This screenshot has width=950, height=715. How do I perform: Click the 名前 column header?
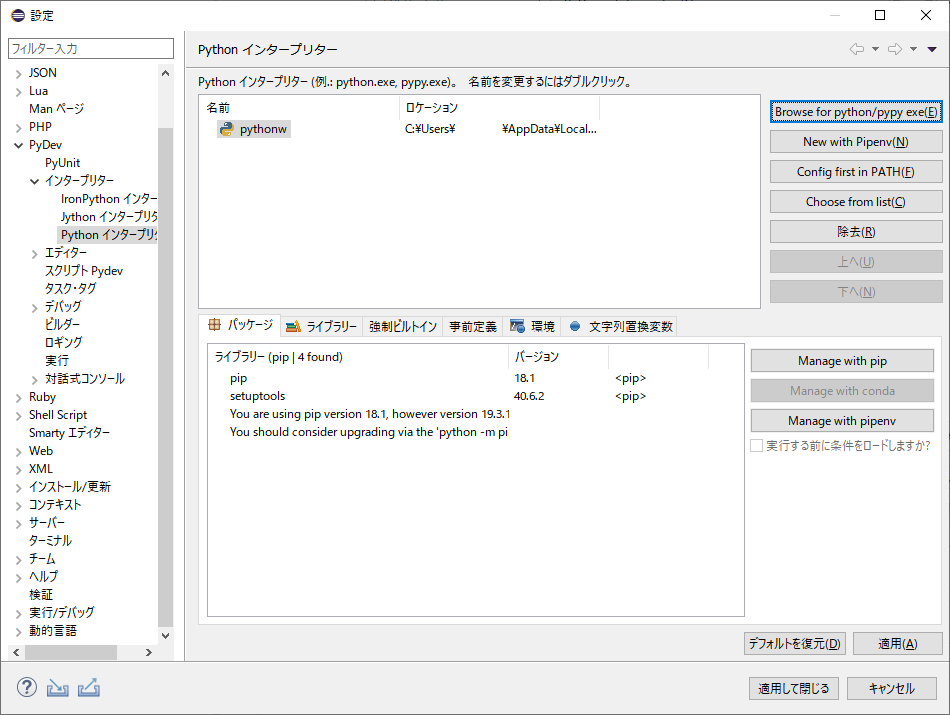tap(300, 108)
